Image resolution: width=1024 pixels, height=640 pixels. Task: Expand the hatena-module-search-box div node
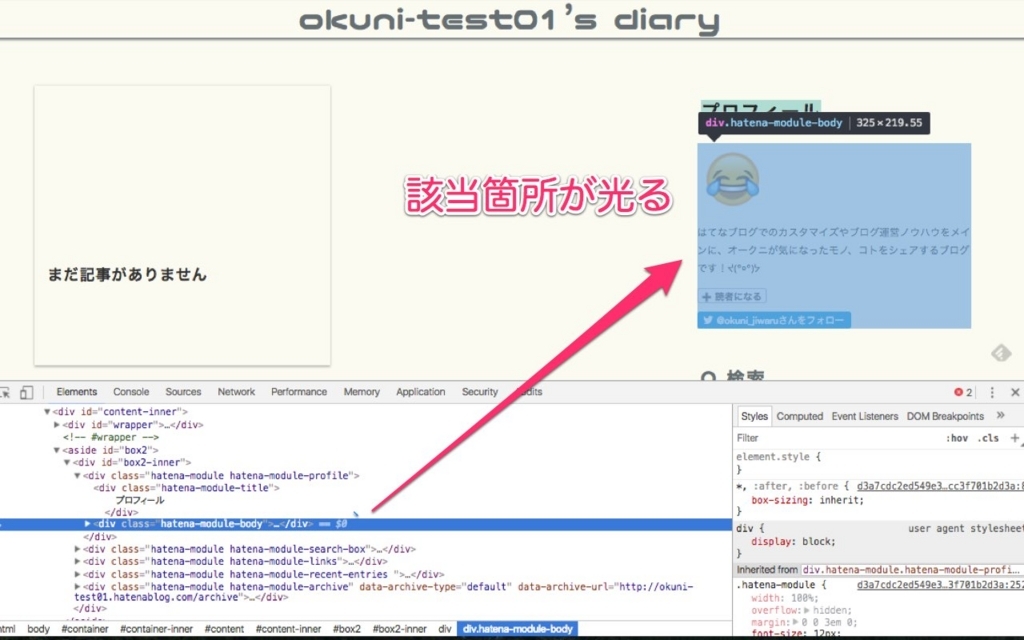coord(77,549)
